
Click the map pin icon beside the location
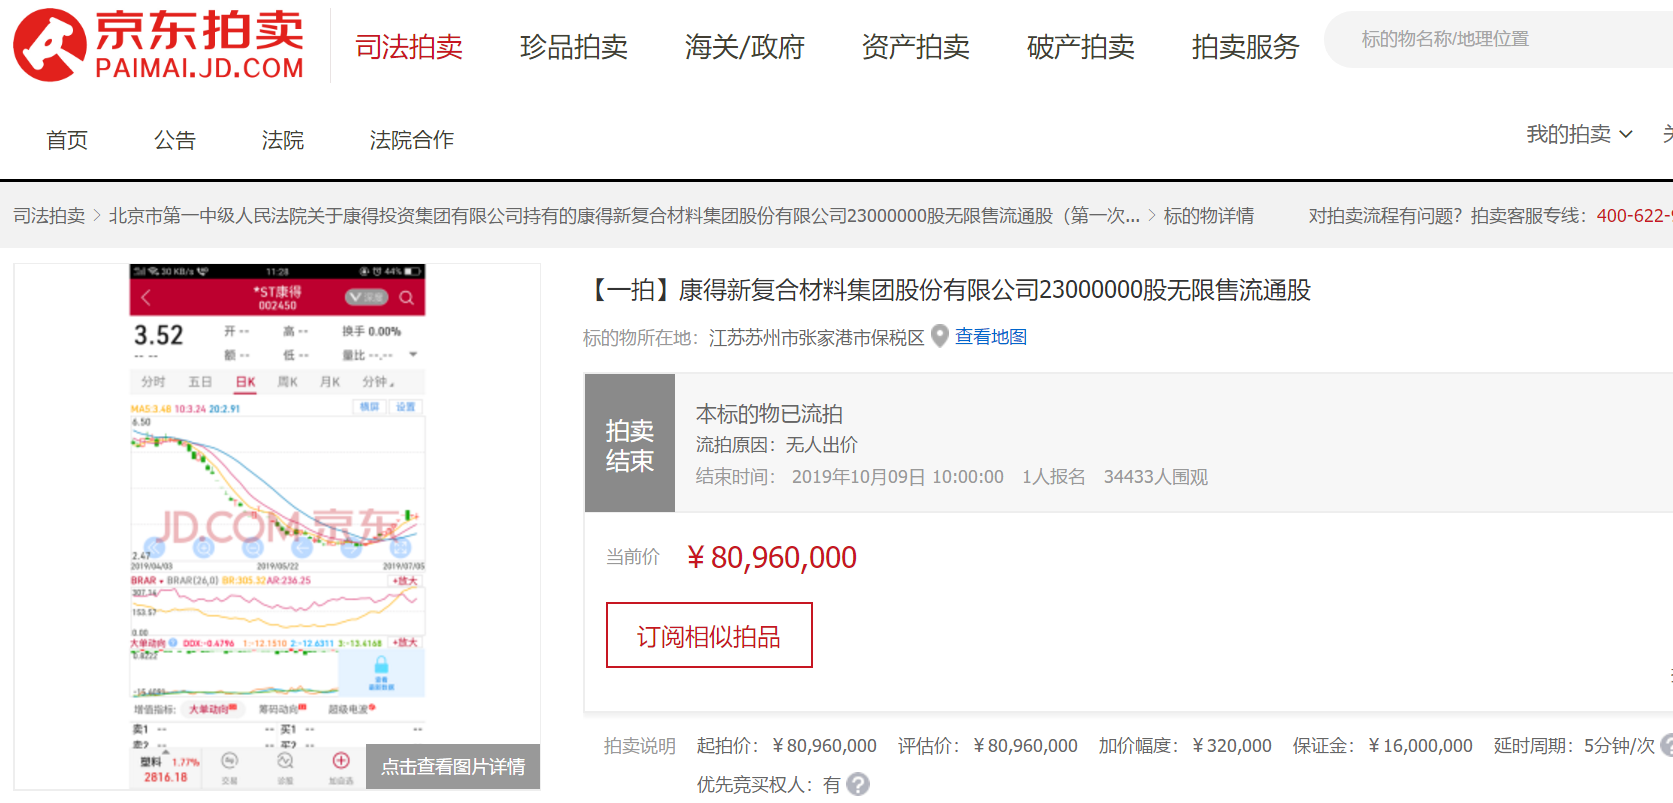point(940,336)
